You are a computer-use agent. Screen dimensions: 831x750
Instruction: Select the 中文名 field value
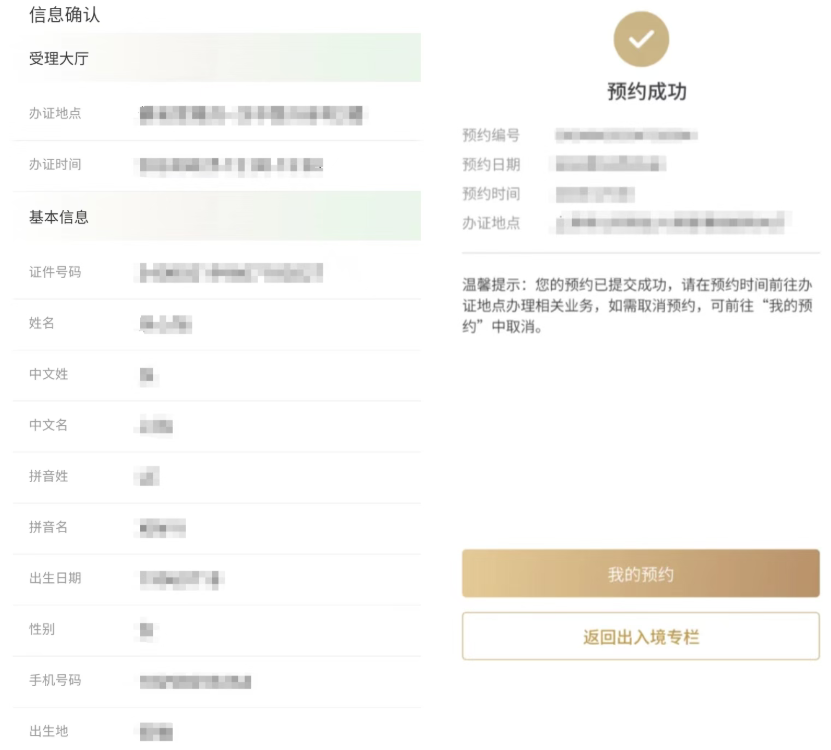(156, 426)
